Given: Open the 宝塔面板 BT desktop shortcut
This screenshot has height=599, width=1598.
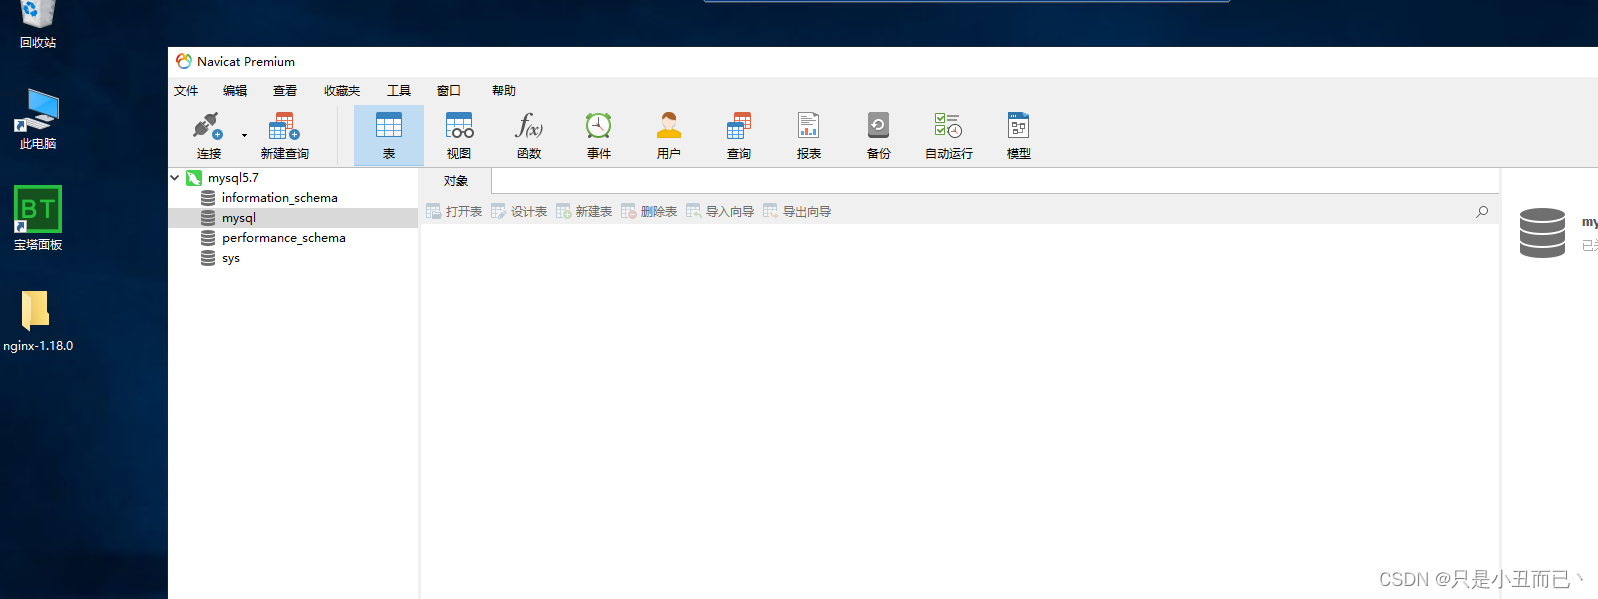Looking at the screenshot, I should [38, 218].
